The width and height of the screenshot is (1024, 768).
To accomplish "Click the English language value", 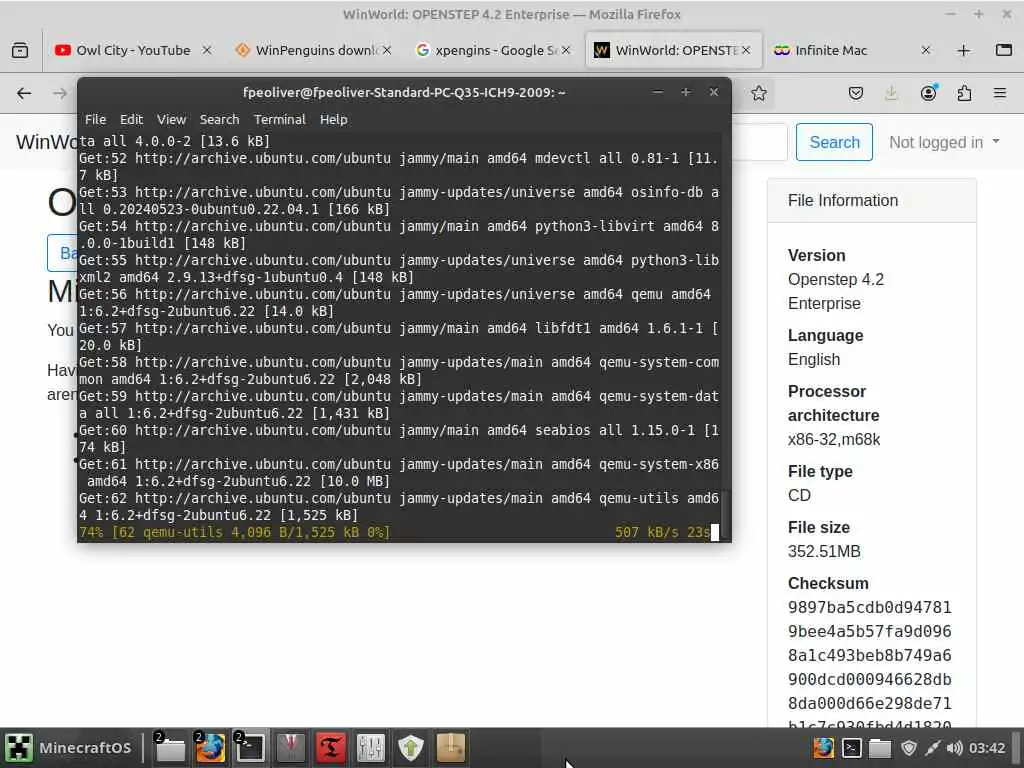I will pyautogui.click(x=814, y=360).
